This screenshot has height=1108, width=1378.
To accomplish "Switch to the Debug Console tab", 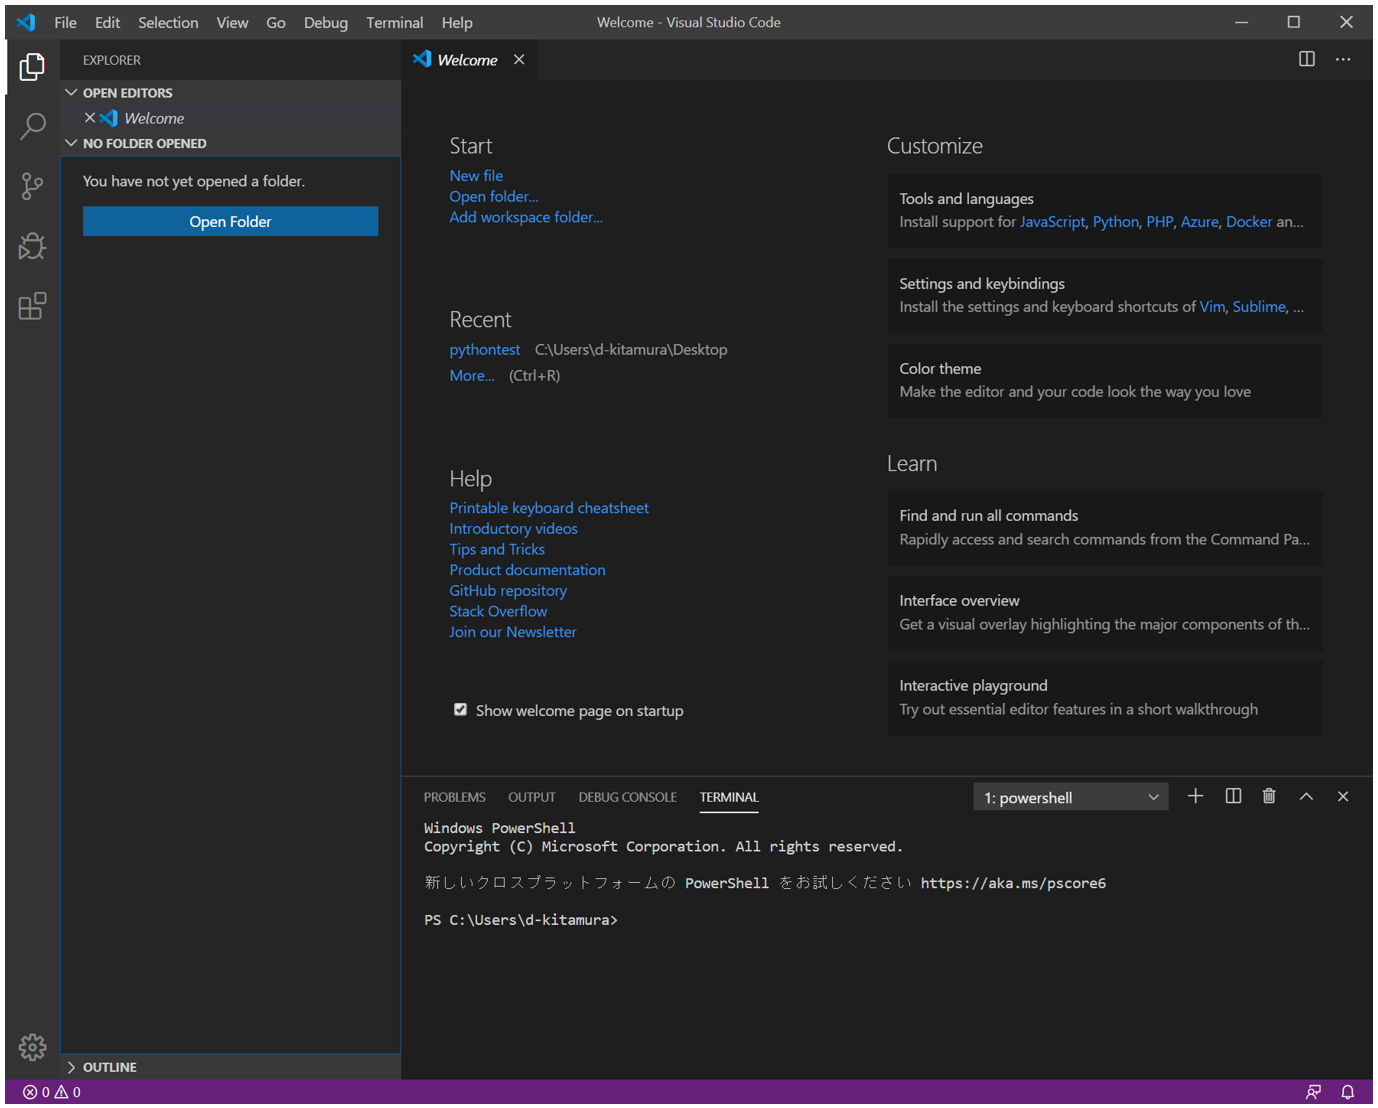I will click(627, 797).
